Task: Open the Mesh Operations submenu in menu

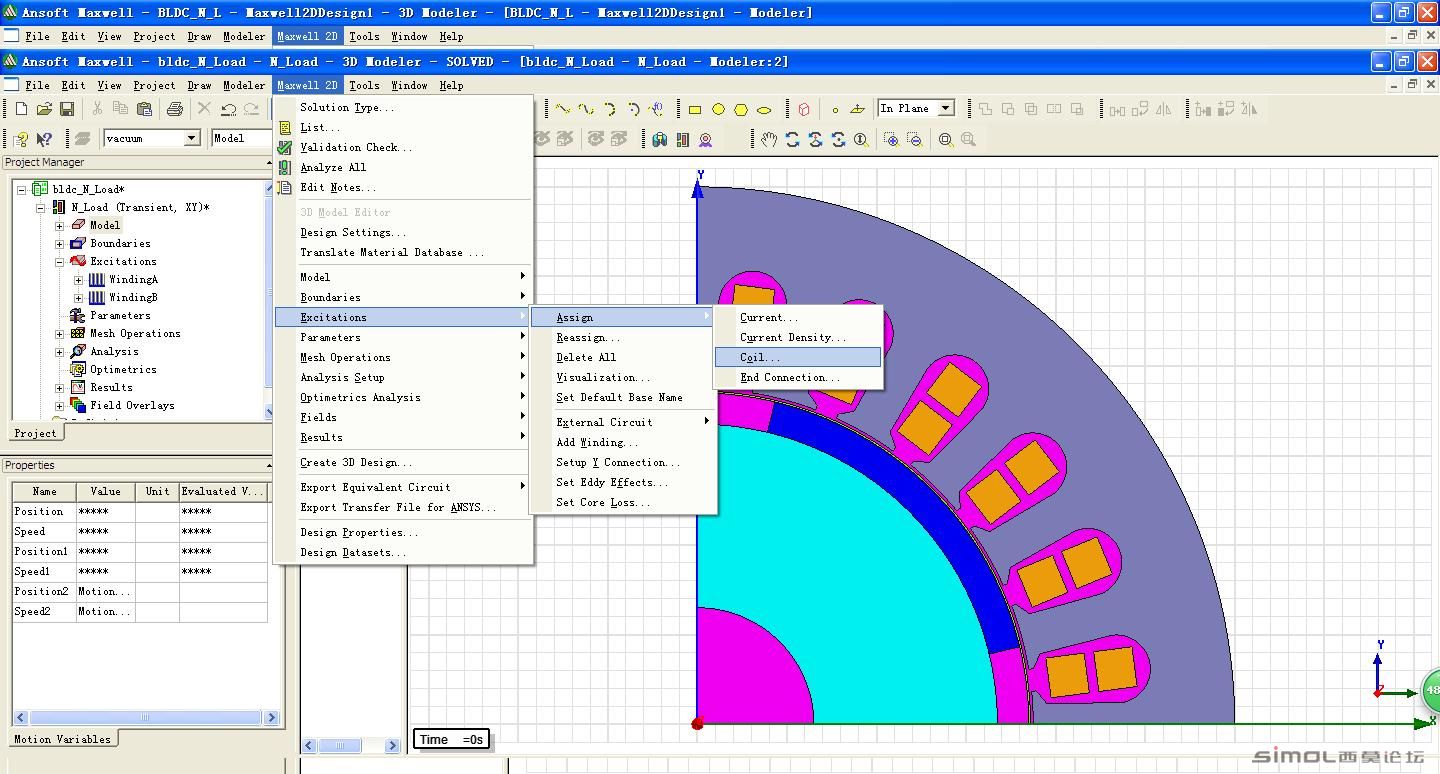Action: (404, 357)
